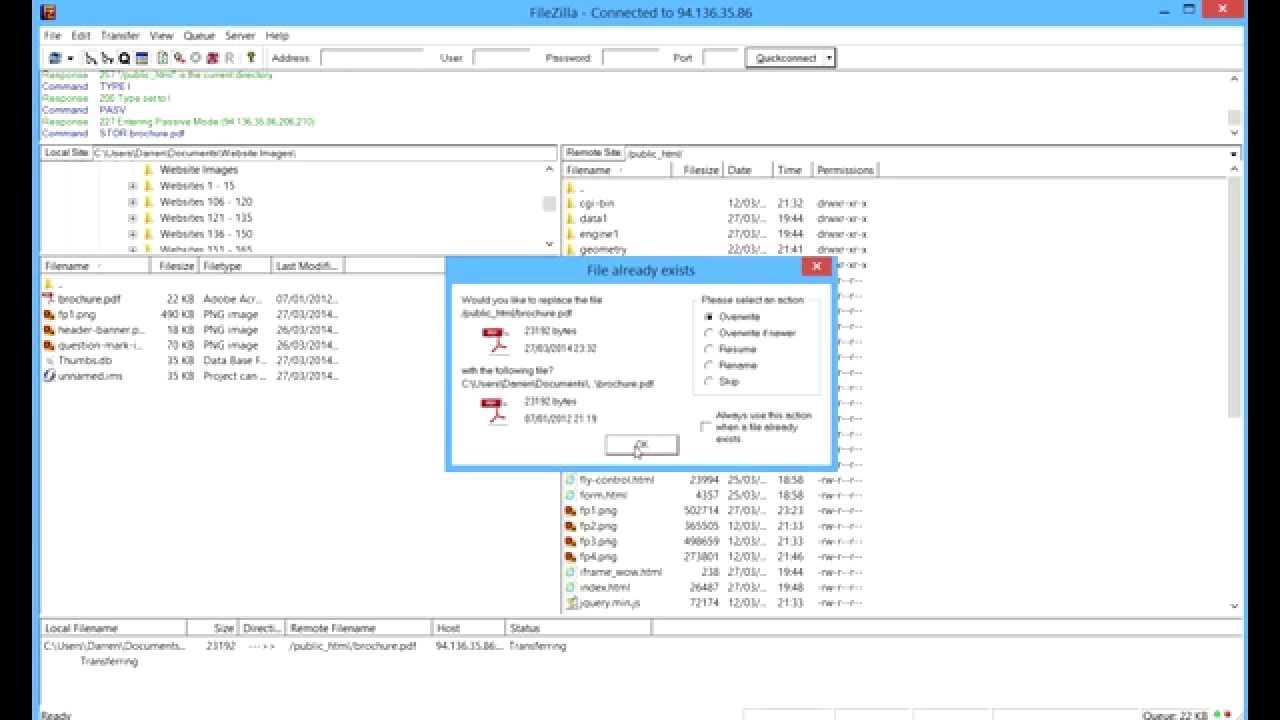Click the fp3.png icon in remote list
This screenshot has width=1280, height=720.
point(571,541)
